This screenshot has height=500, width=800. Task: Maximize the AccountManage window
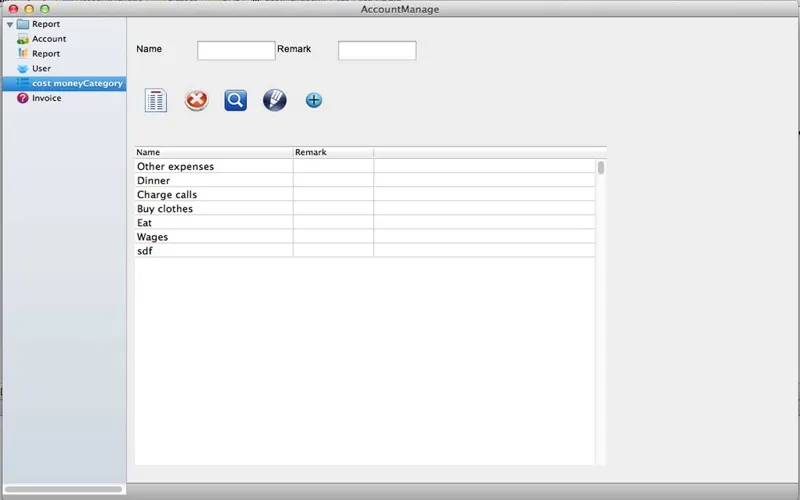point(45,9)
